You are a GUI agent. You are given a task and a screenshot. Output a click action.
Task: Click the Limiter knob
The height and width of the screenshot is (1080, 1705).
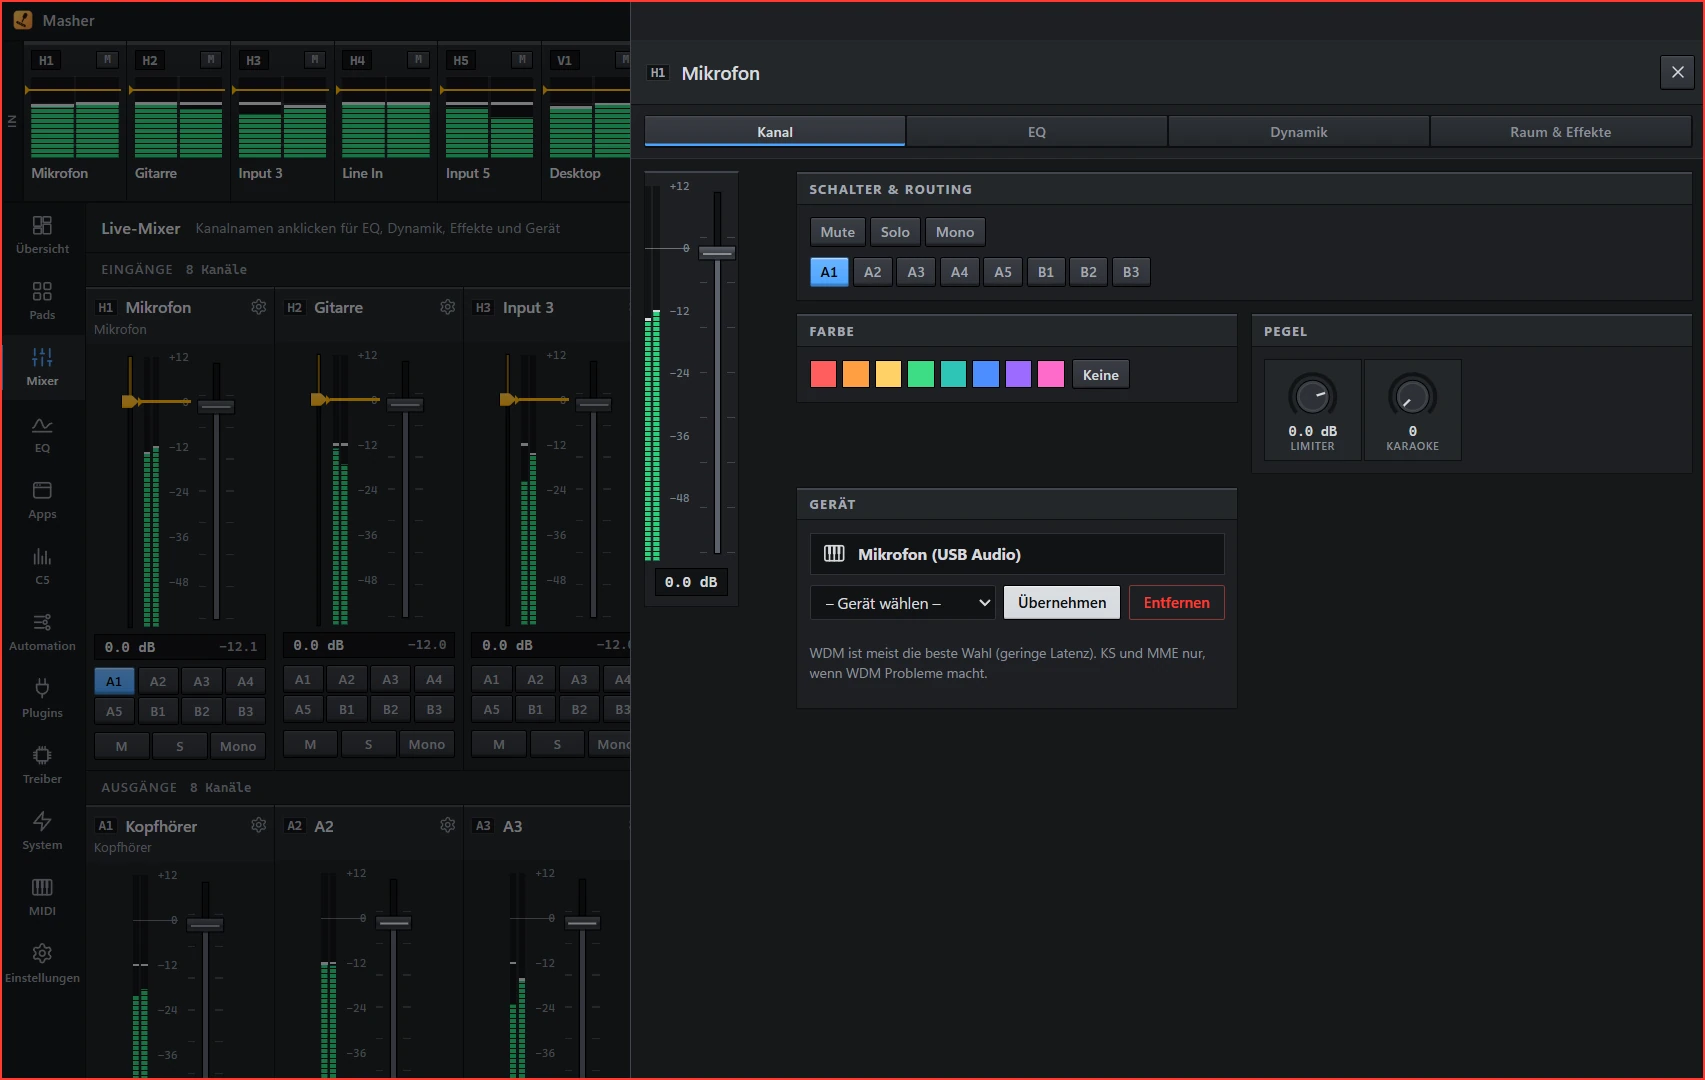(x=1312, y=396)
